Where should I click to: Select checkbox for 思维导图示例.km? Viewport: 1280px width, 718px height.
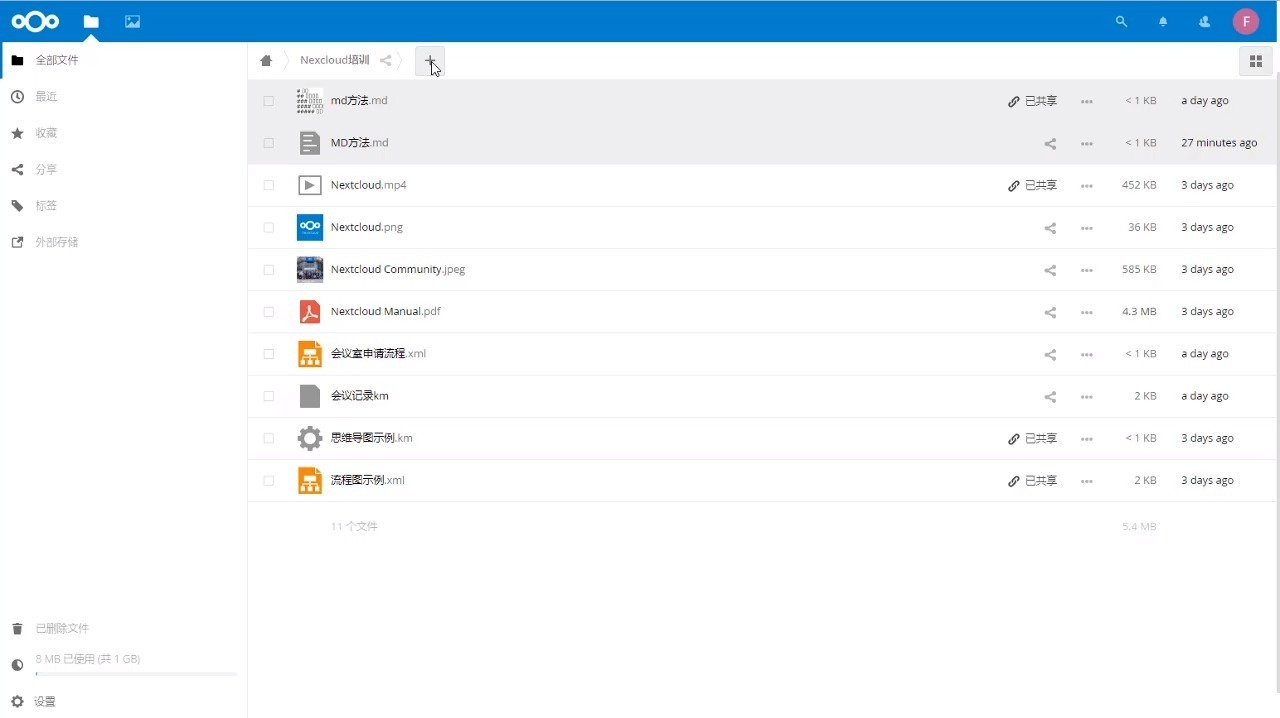click(268, 438)
